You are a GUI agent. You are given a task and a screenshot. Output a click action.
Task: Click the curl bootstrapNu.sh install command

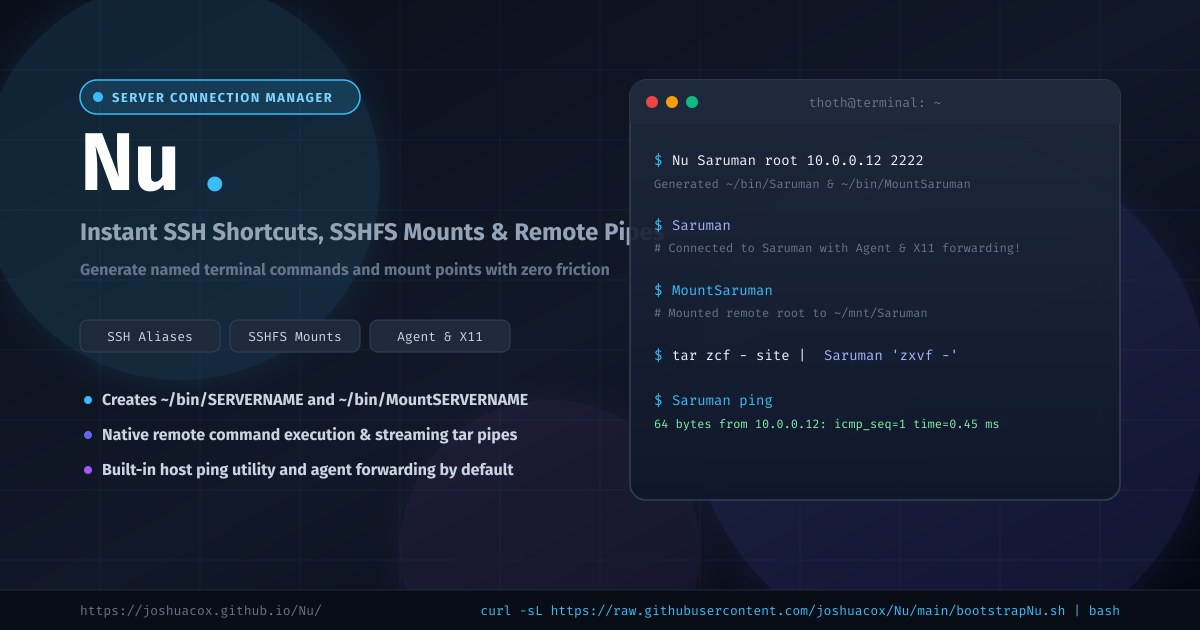[x=800, y=610]
